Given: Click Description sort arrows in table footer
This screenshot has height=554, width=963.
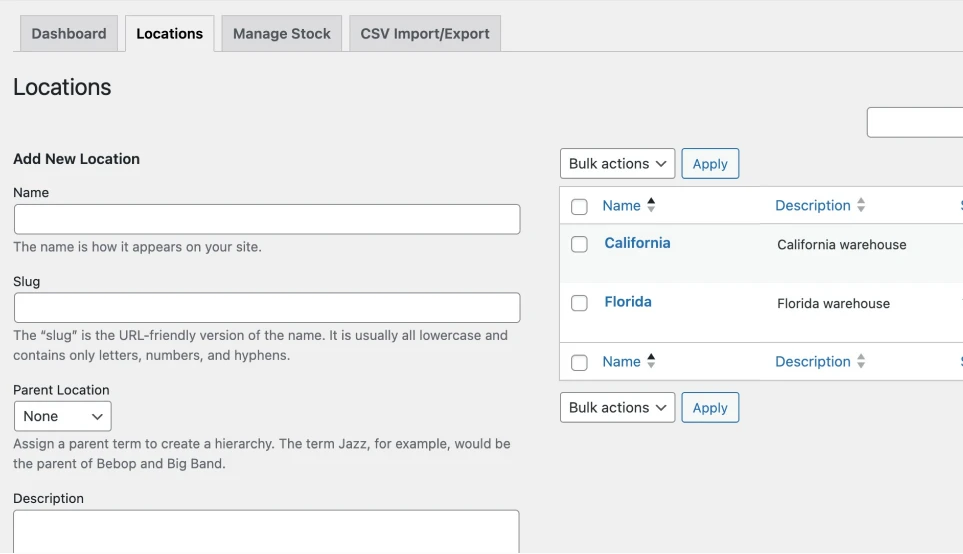Looking at the screenshot, I should point(861,361).
